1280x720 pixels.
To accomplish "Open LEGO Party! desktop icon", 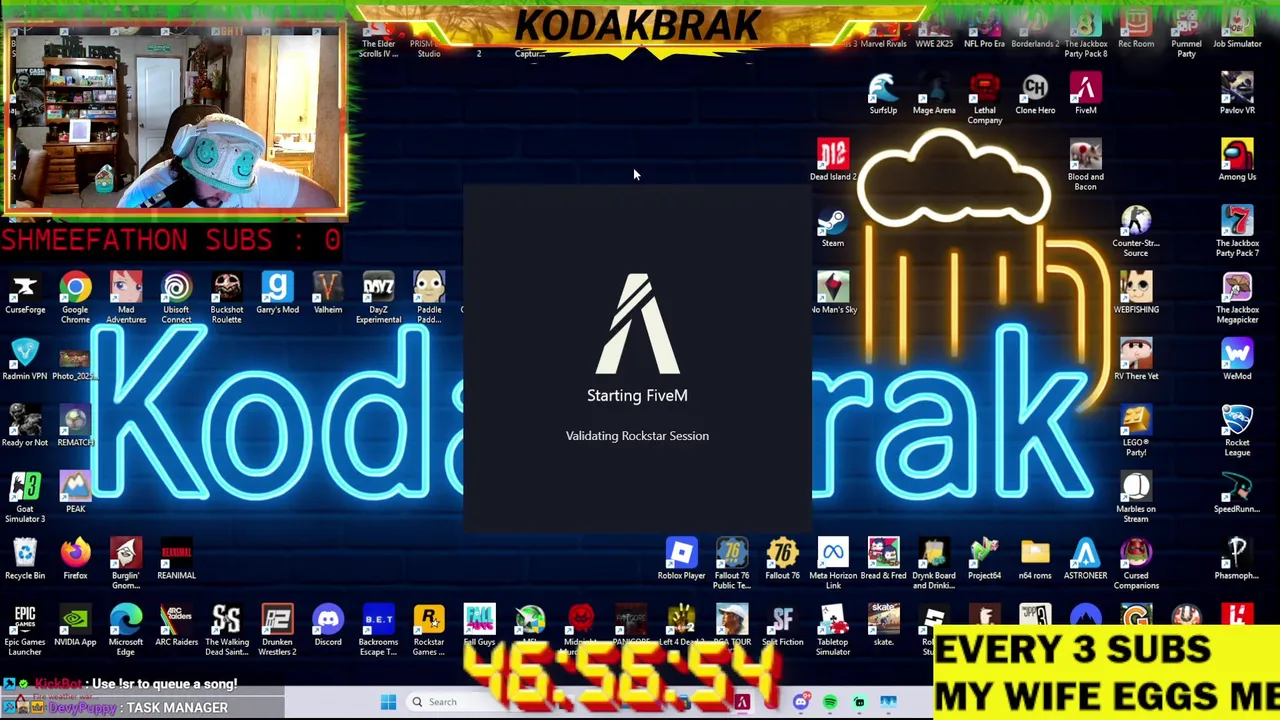I will click(x=1136, y=430).
